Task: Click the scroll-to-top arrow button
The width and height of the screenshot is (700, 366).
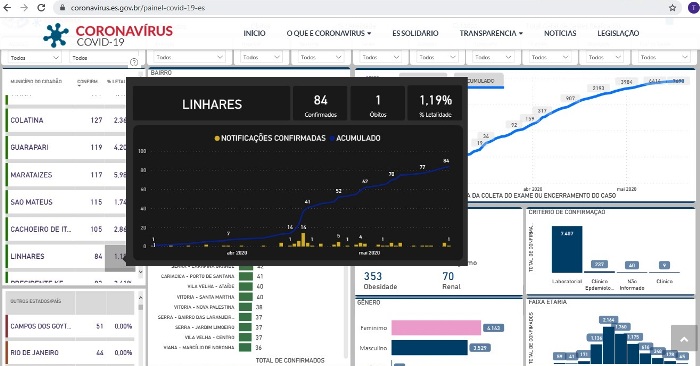Action: [x=684, y=340]
